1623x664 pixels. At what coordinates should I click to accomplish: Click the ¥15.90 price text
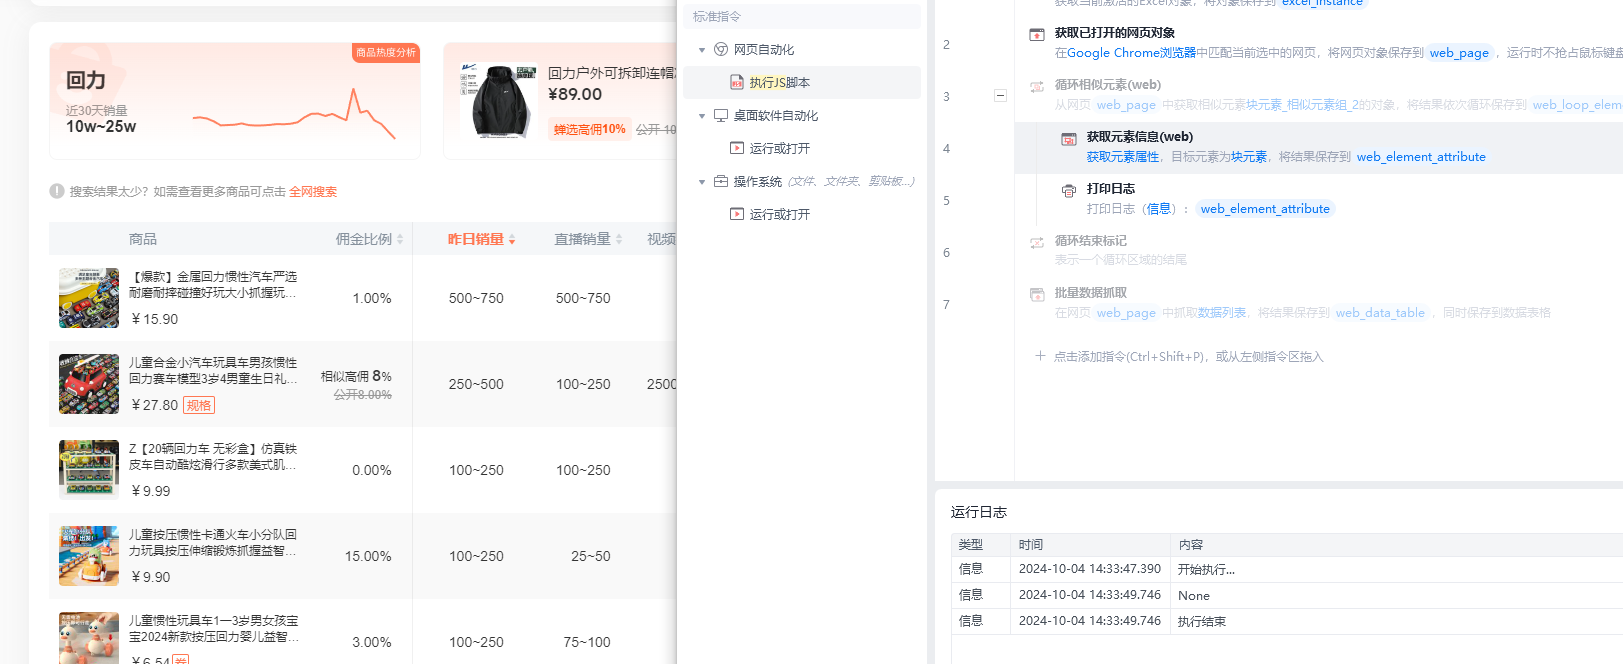(x=155, y=319)
